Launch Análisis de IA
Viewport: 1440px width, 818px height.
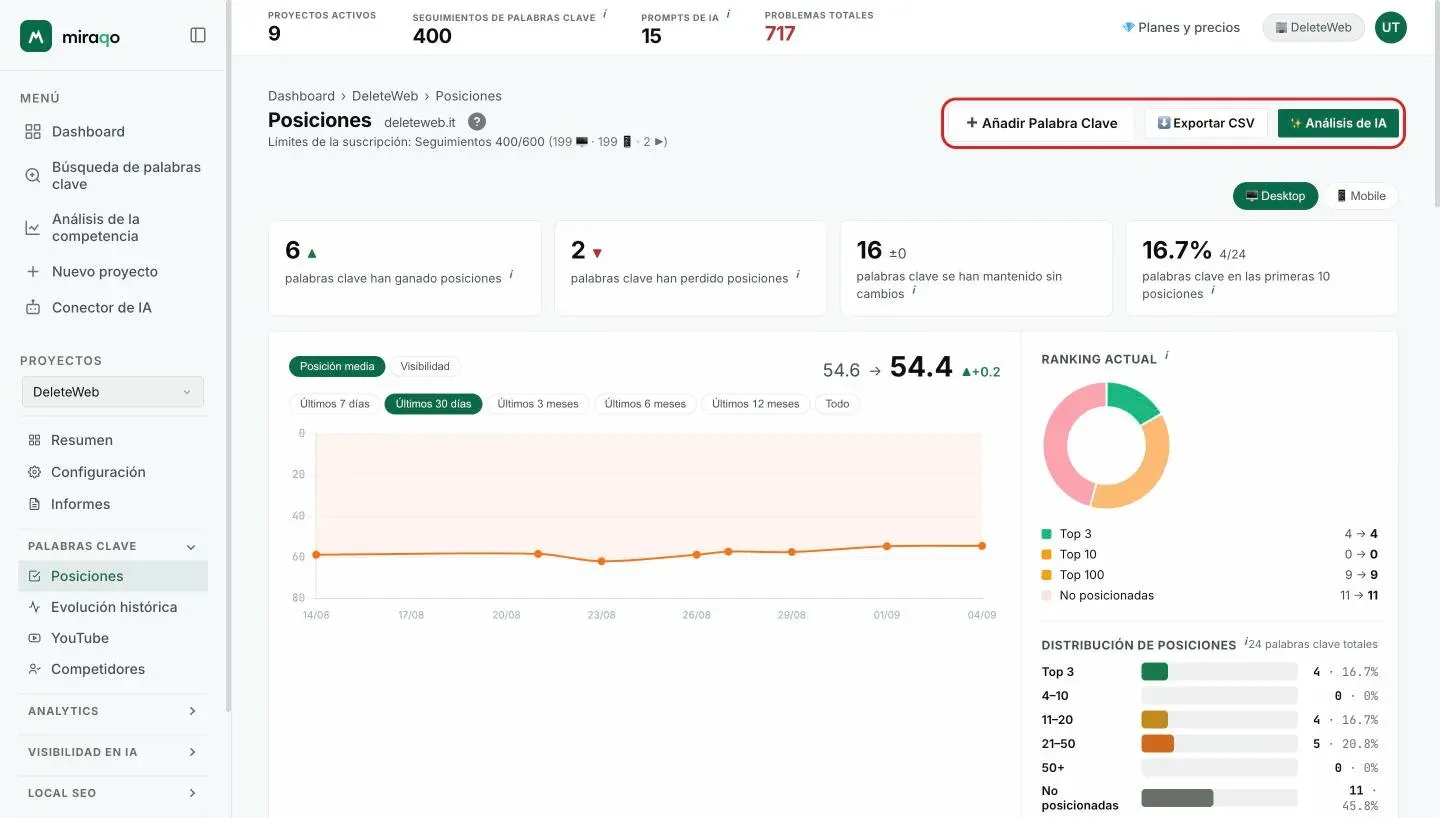point(1338,123)
